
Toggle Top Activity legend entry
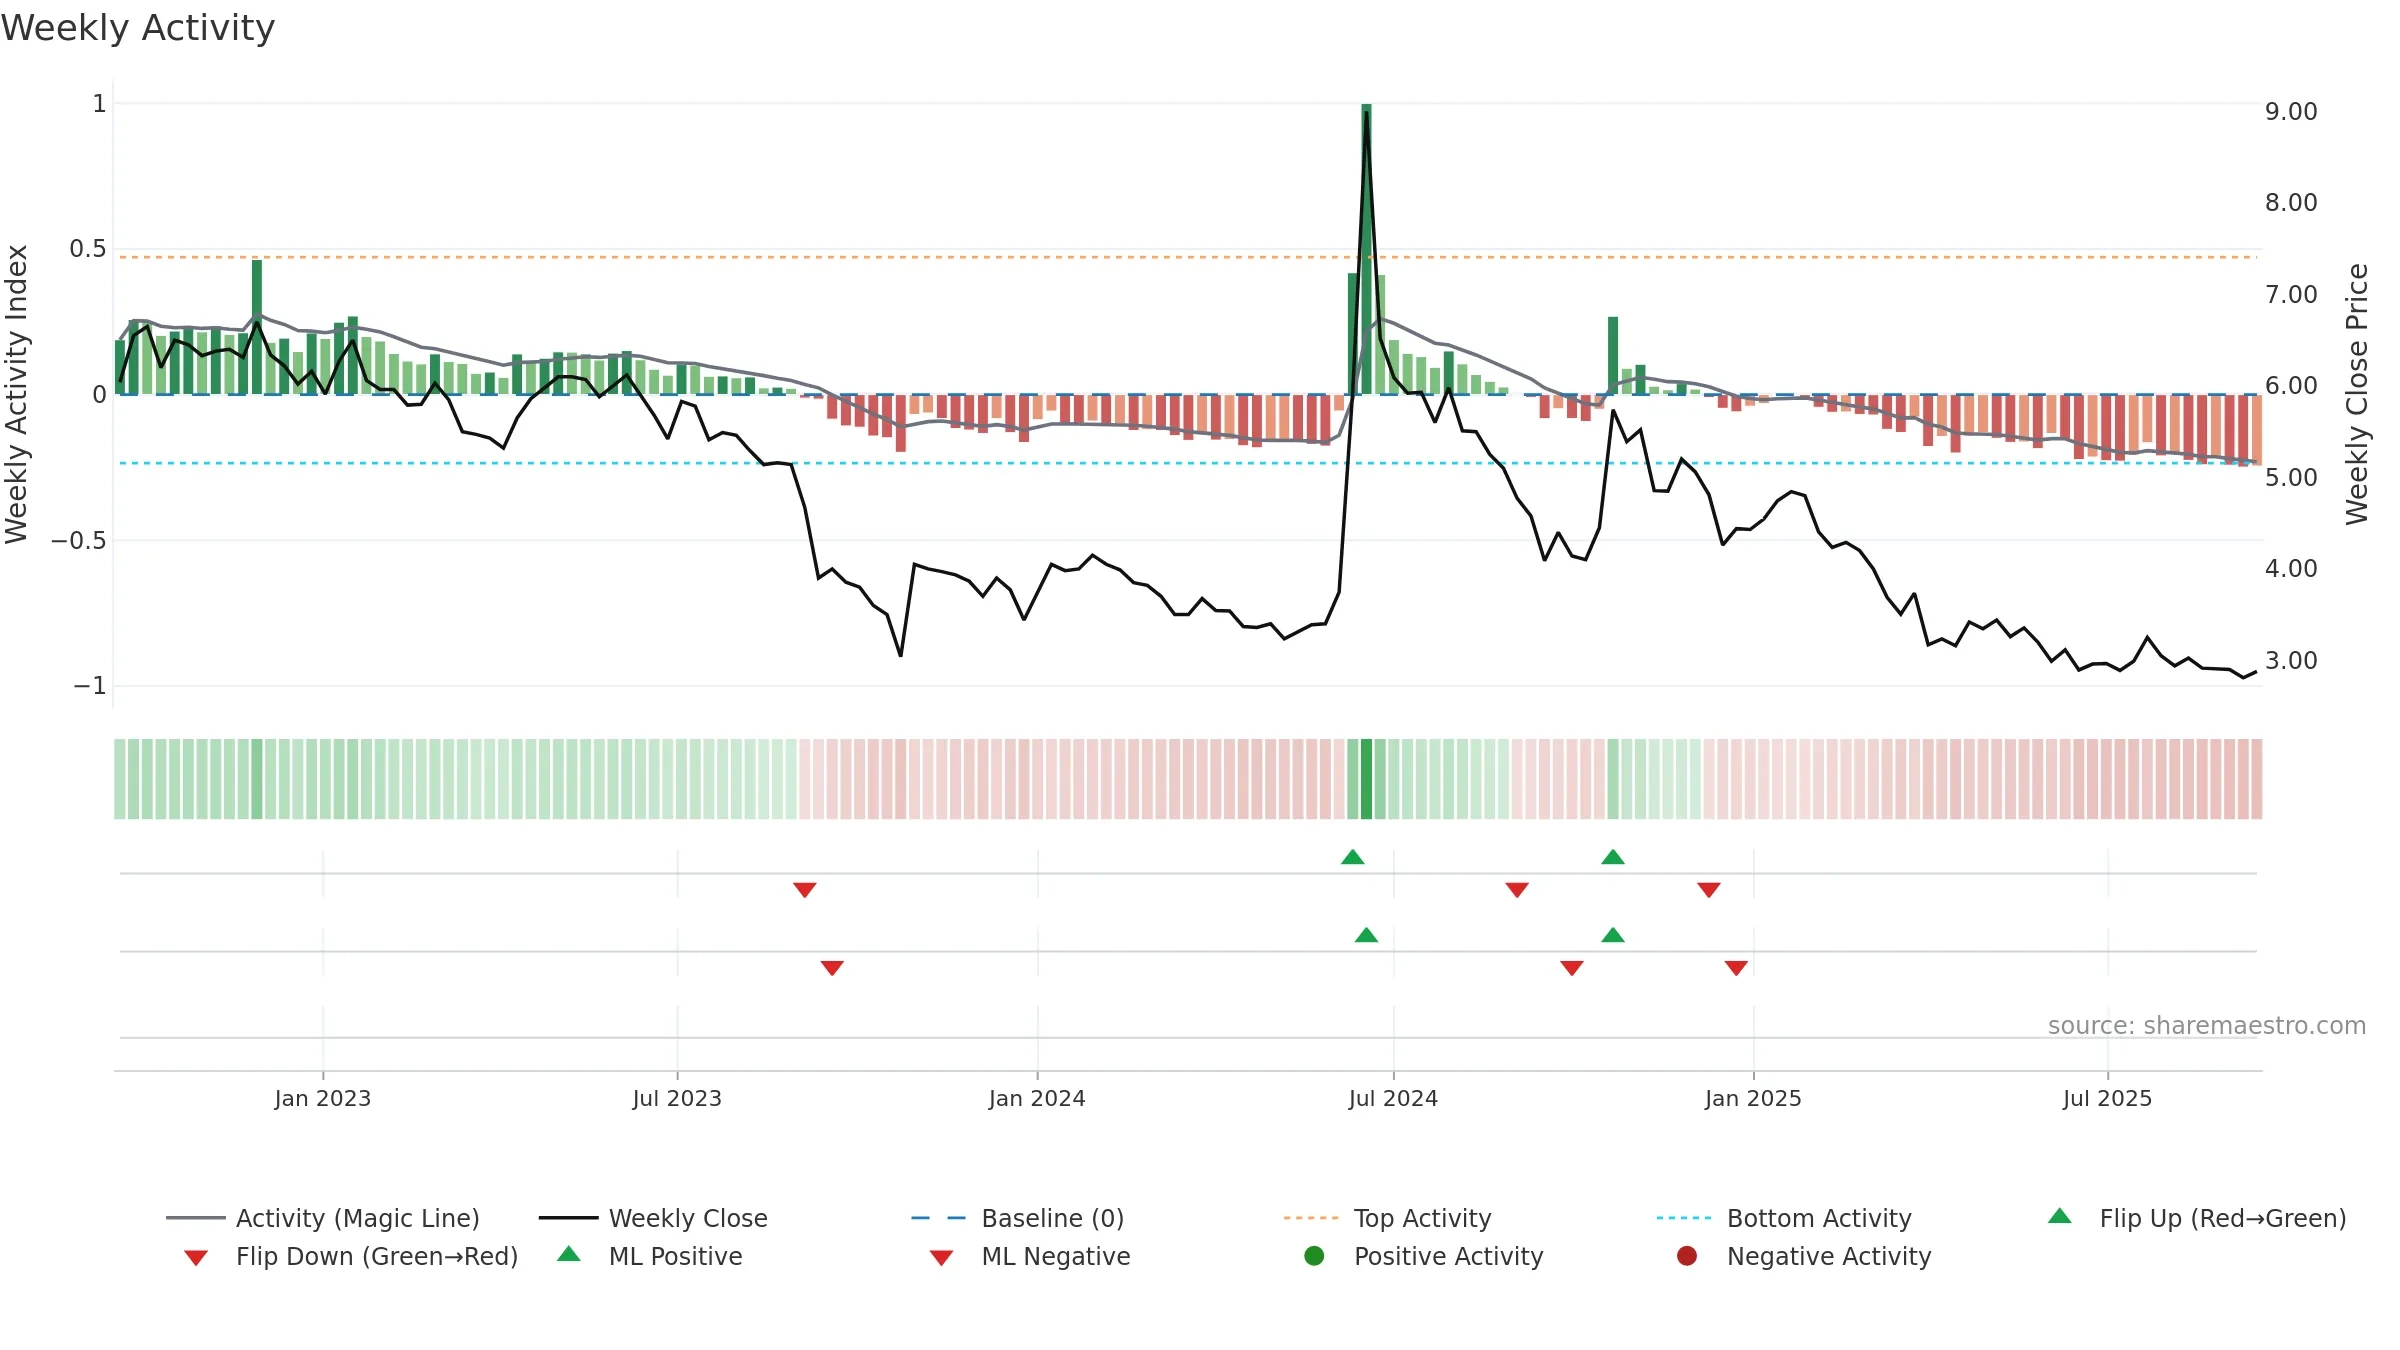coord(1388,1218)
